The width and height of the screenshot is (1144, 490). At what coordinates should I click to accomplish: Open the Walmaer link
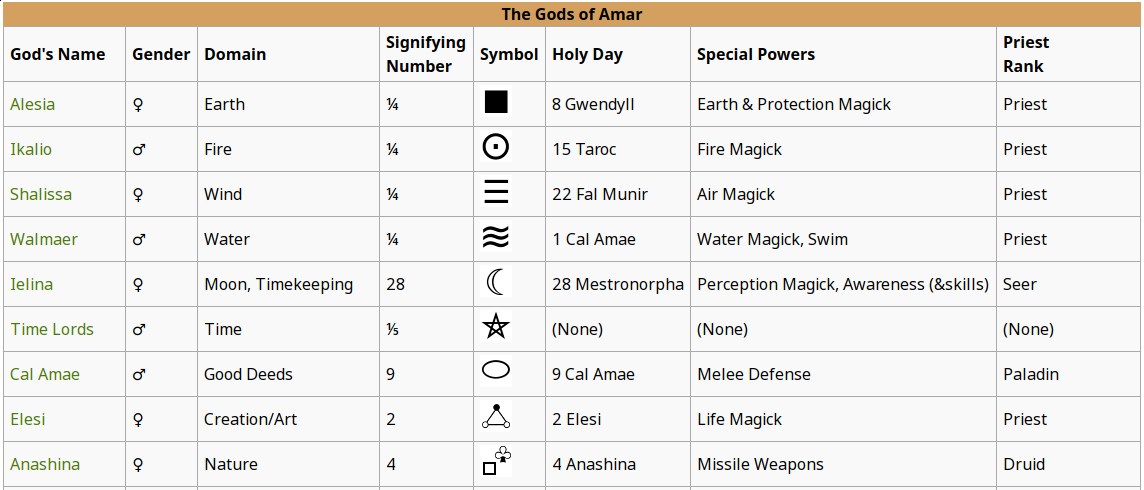(44, 239)
